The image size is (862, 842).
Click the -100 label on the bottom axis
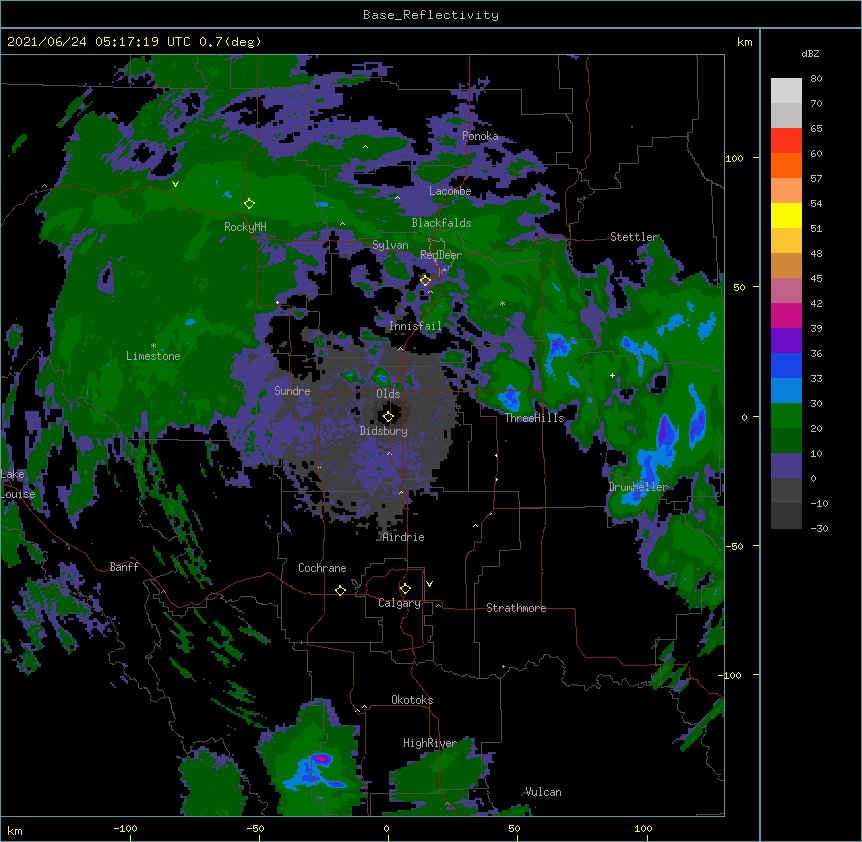[125, 828]
